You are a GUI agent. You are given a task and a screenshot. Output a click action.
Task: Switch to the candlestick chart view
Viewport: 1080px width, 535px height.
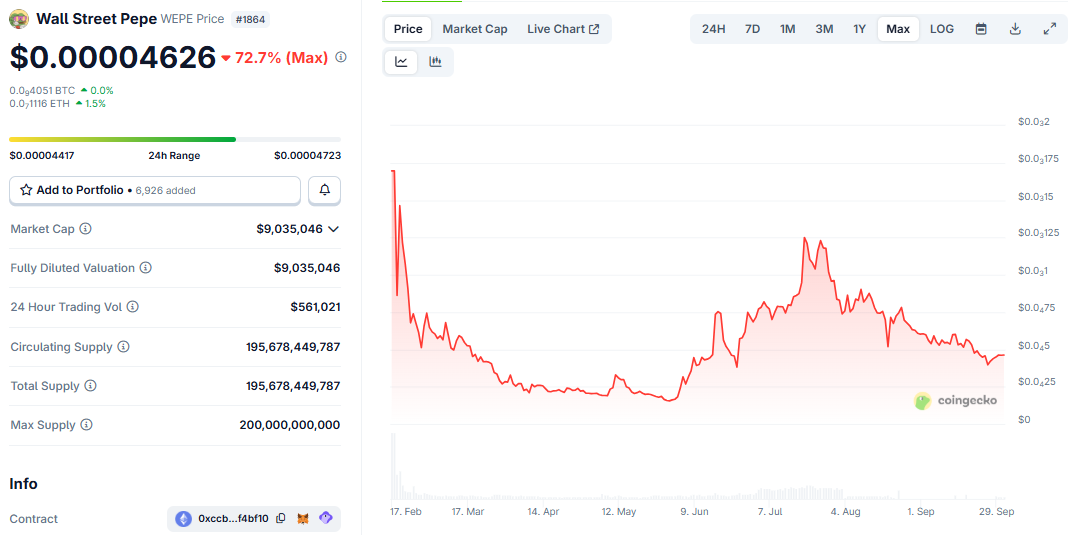point(435,62)
